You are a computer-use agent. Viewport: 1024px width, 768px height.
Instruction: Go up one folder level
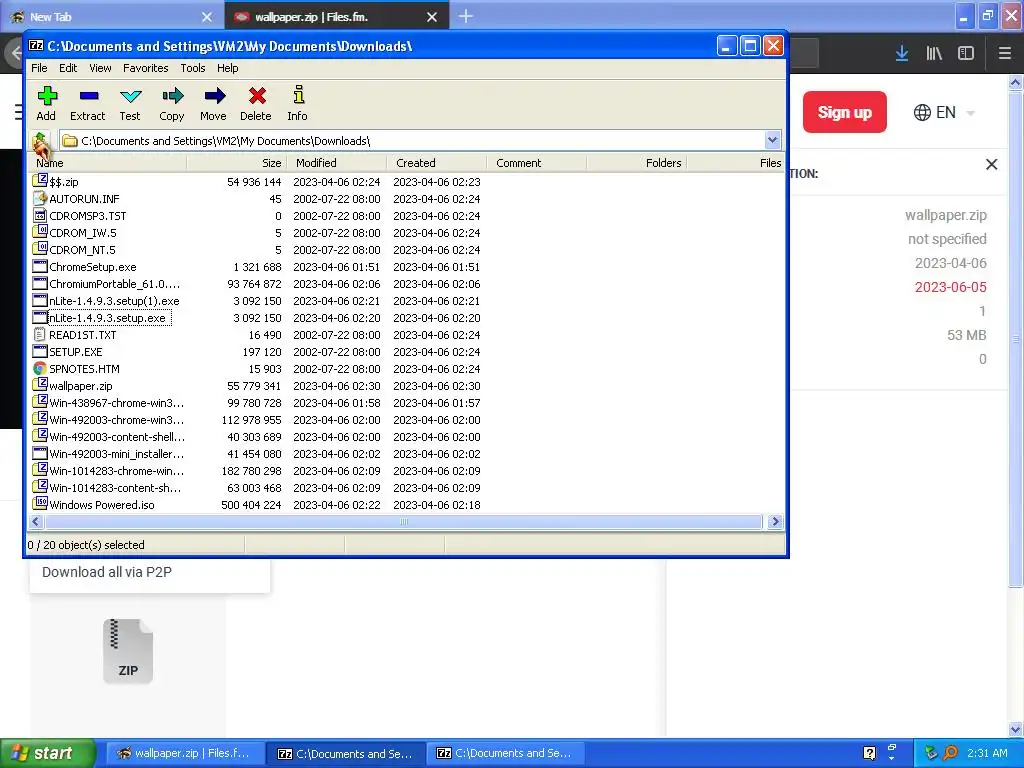tap(40, 141)
